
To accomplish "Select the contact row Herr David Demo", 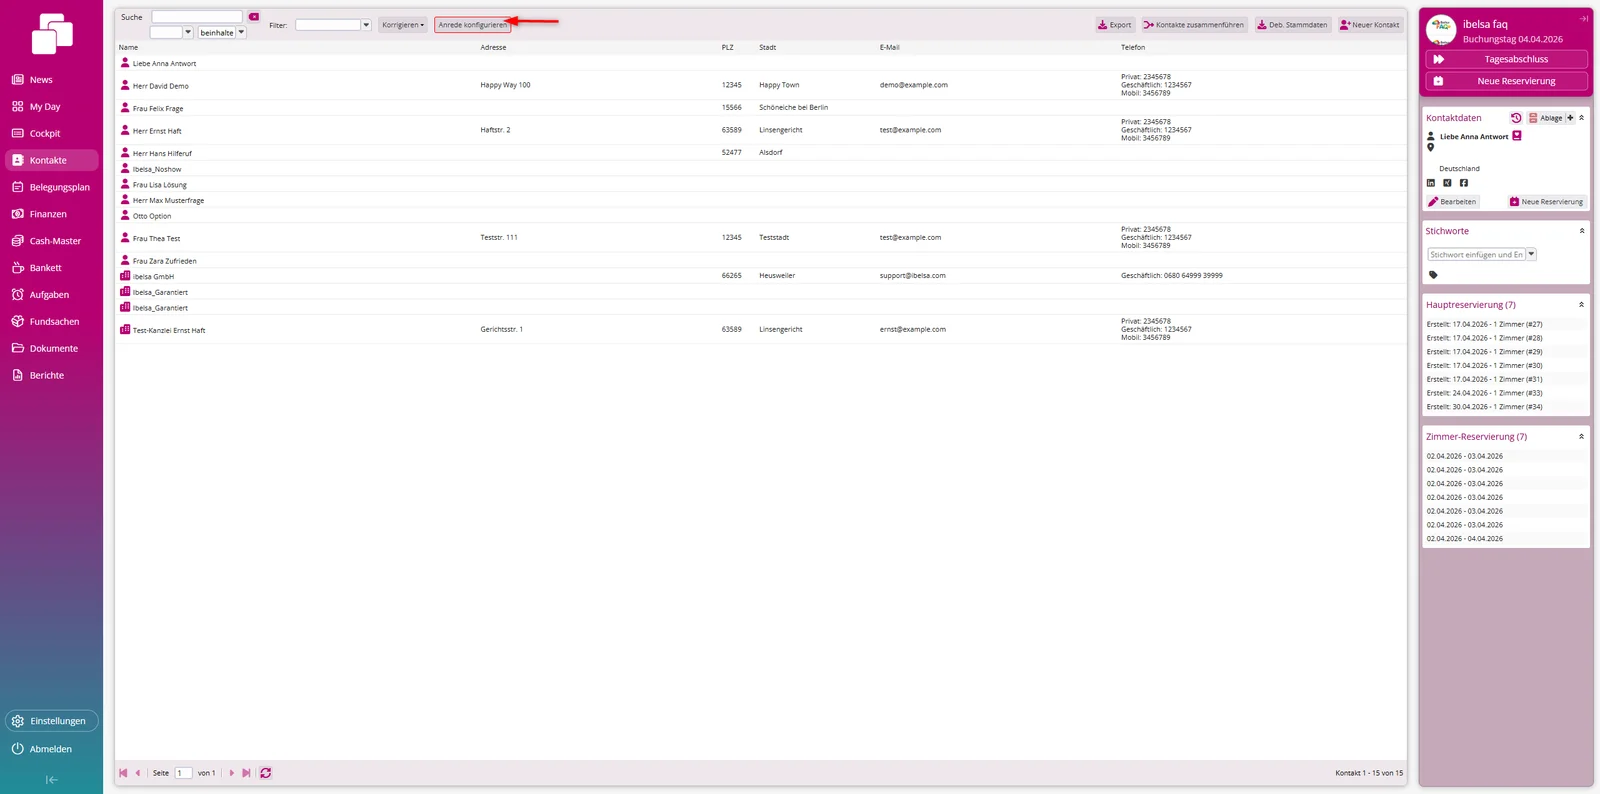I will click(x=760, y=85).
